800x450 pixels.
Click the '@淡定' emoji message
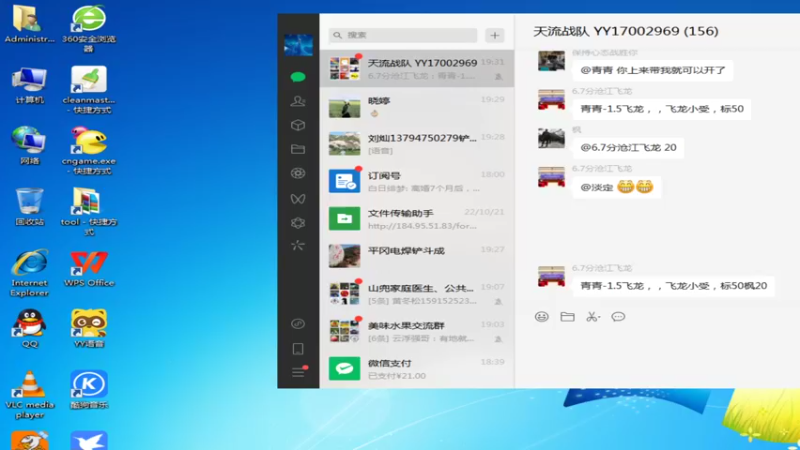[x=617, y=187]
